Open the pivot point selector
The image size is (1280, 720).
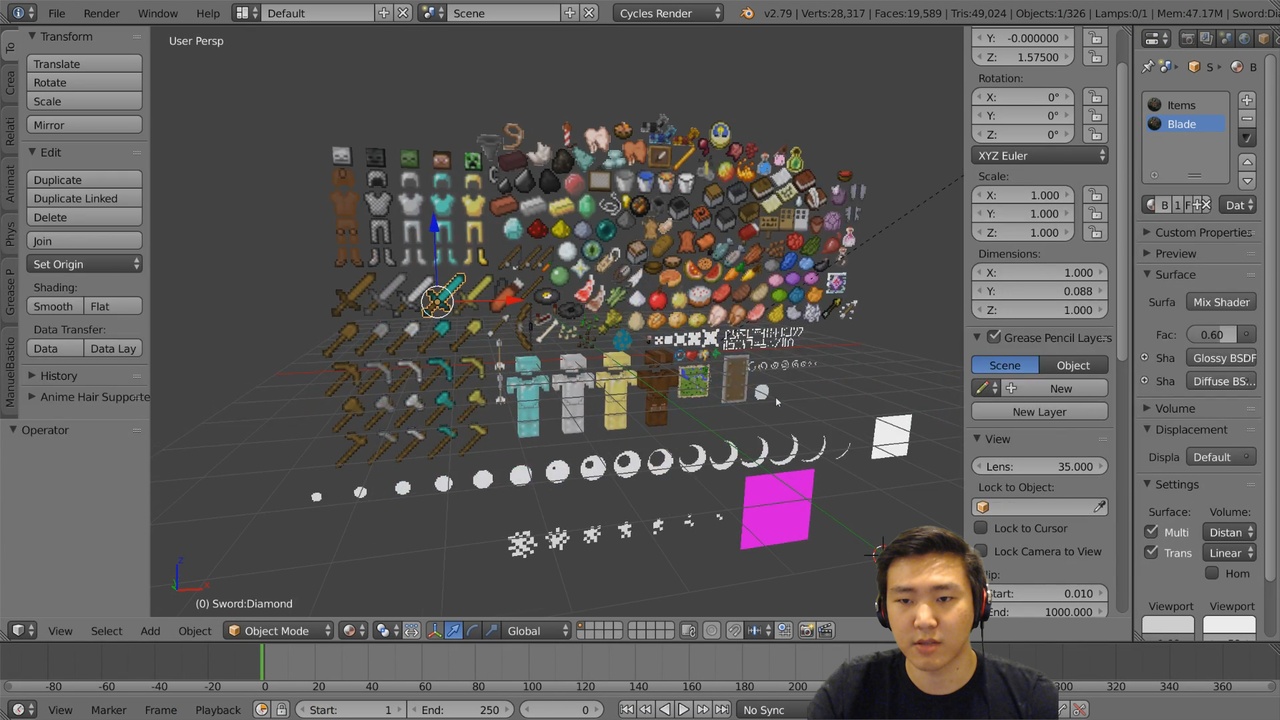388,630
